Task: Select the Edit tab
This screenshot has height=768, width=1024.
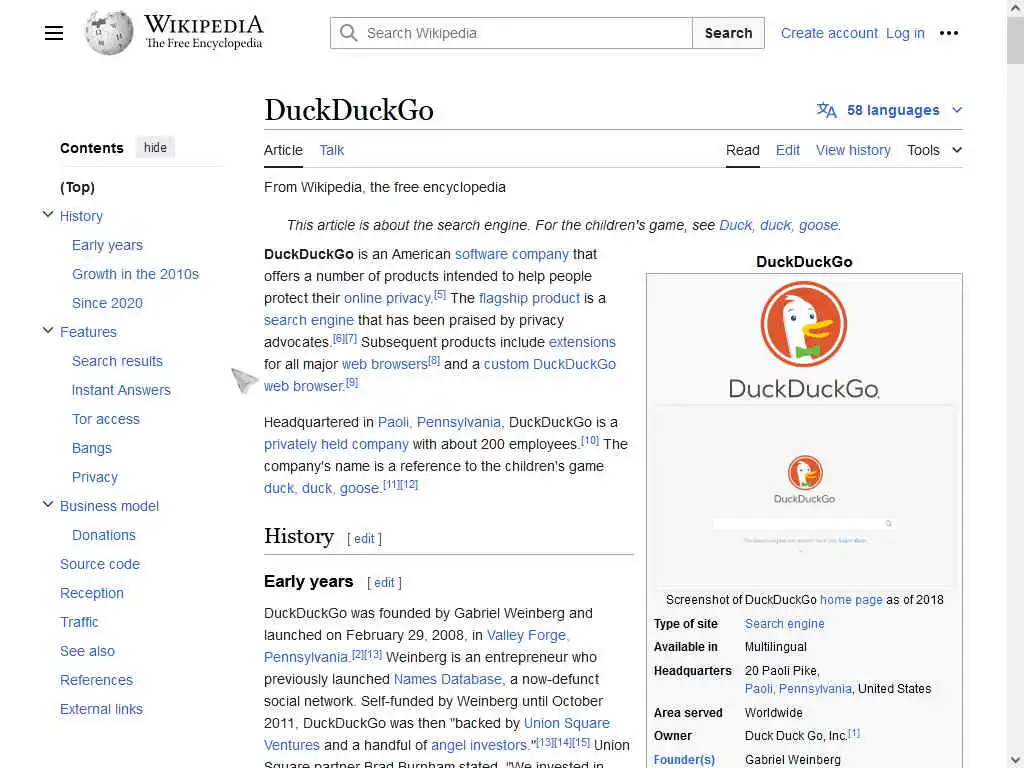Action: point(788,150)
